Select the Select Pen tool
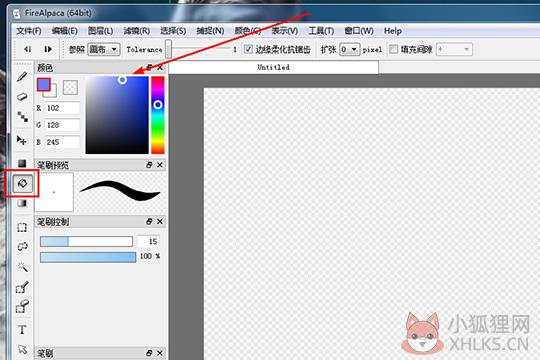 pyautogui.click(x=22, y=287)
